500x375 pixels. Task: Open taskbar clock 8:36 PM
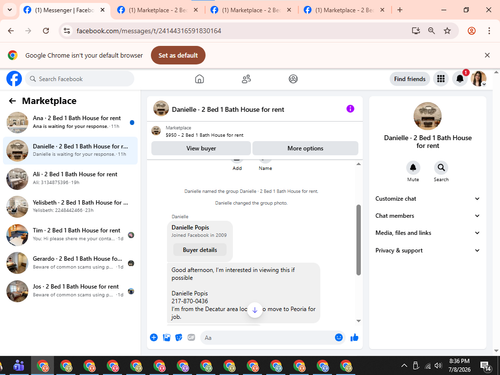coord(459,365)
